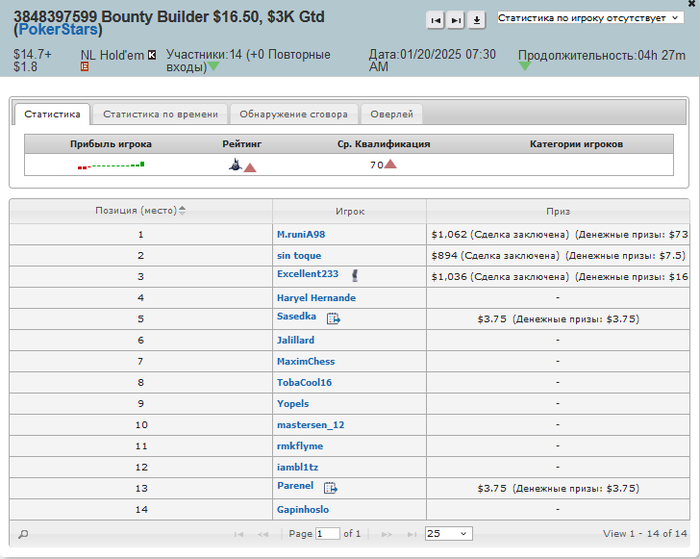The width and height of the screenshot is (700, 559).
Task: Click average ability value 70
Action: [x=376, y=165]
